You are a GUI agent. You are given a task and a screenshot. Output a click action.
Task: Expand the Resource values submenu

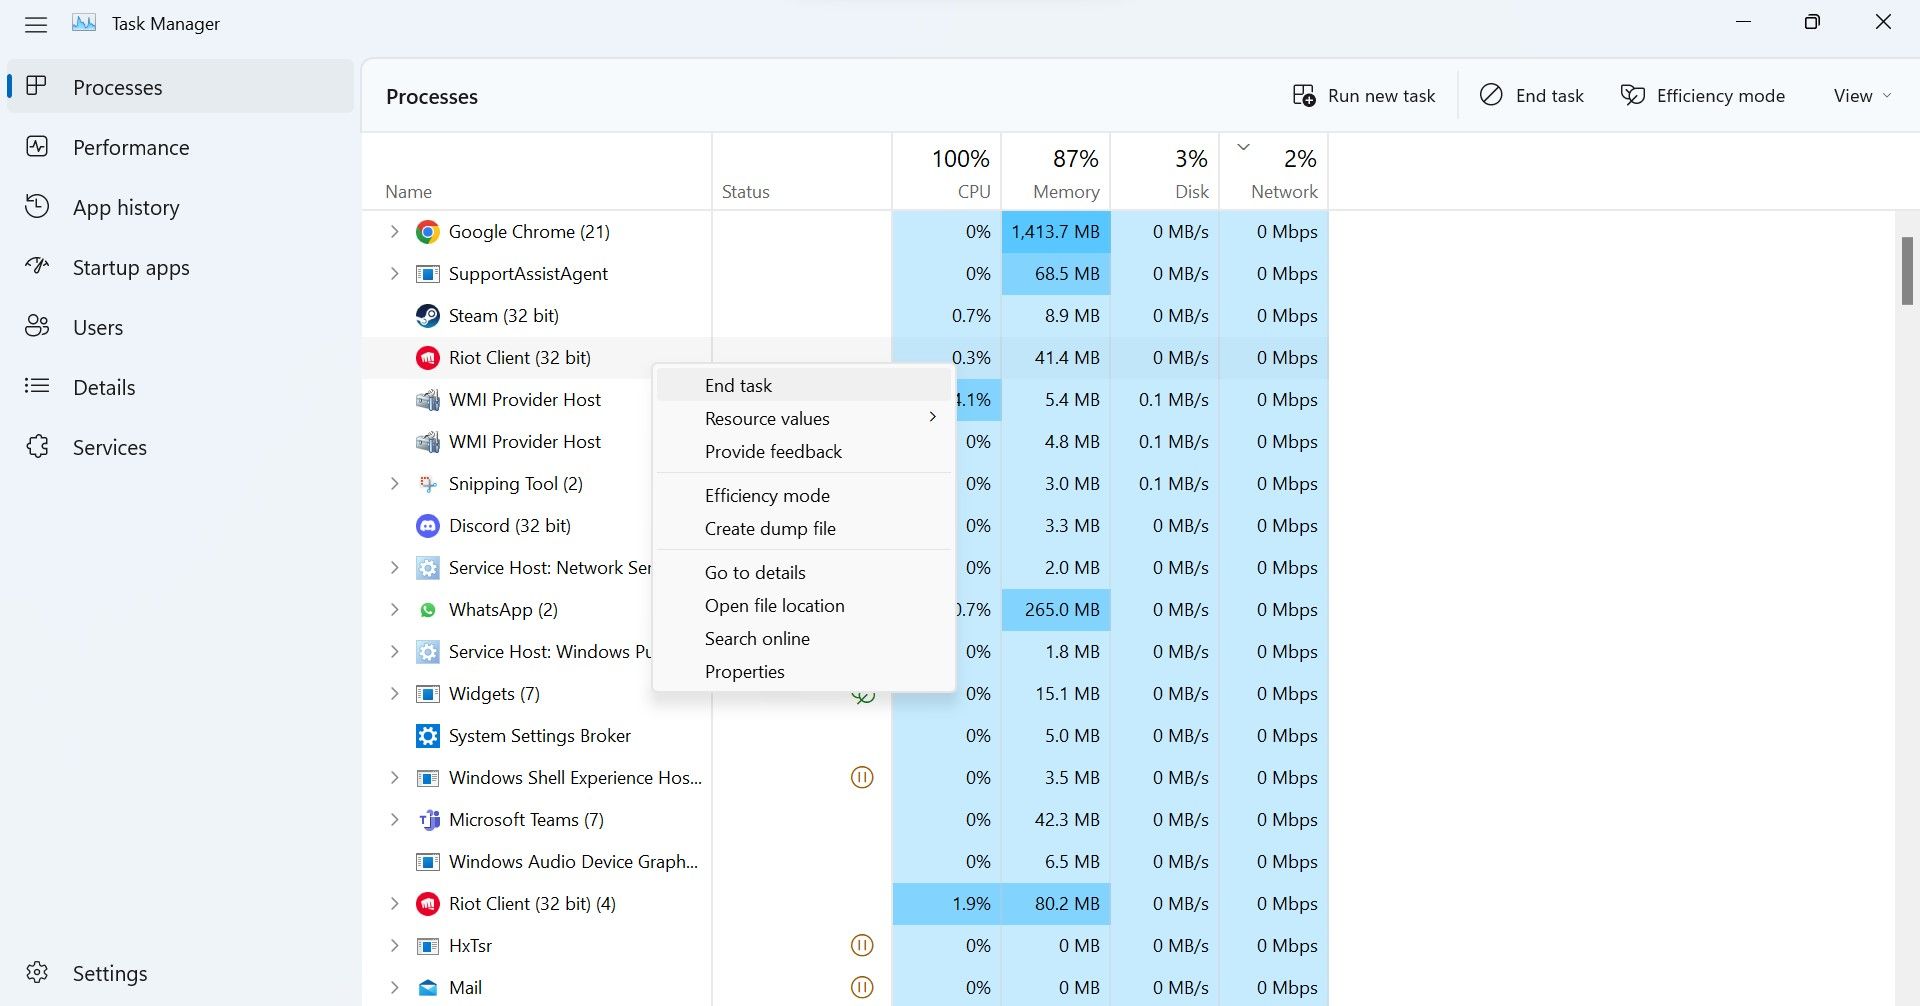[x=767, y=418]
